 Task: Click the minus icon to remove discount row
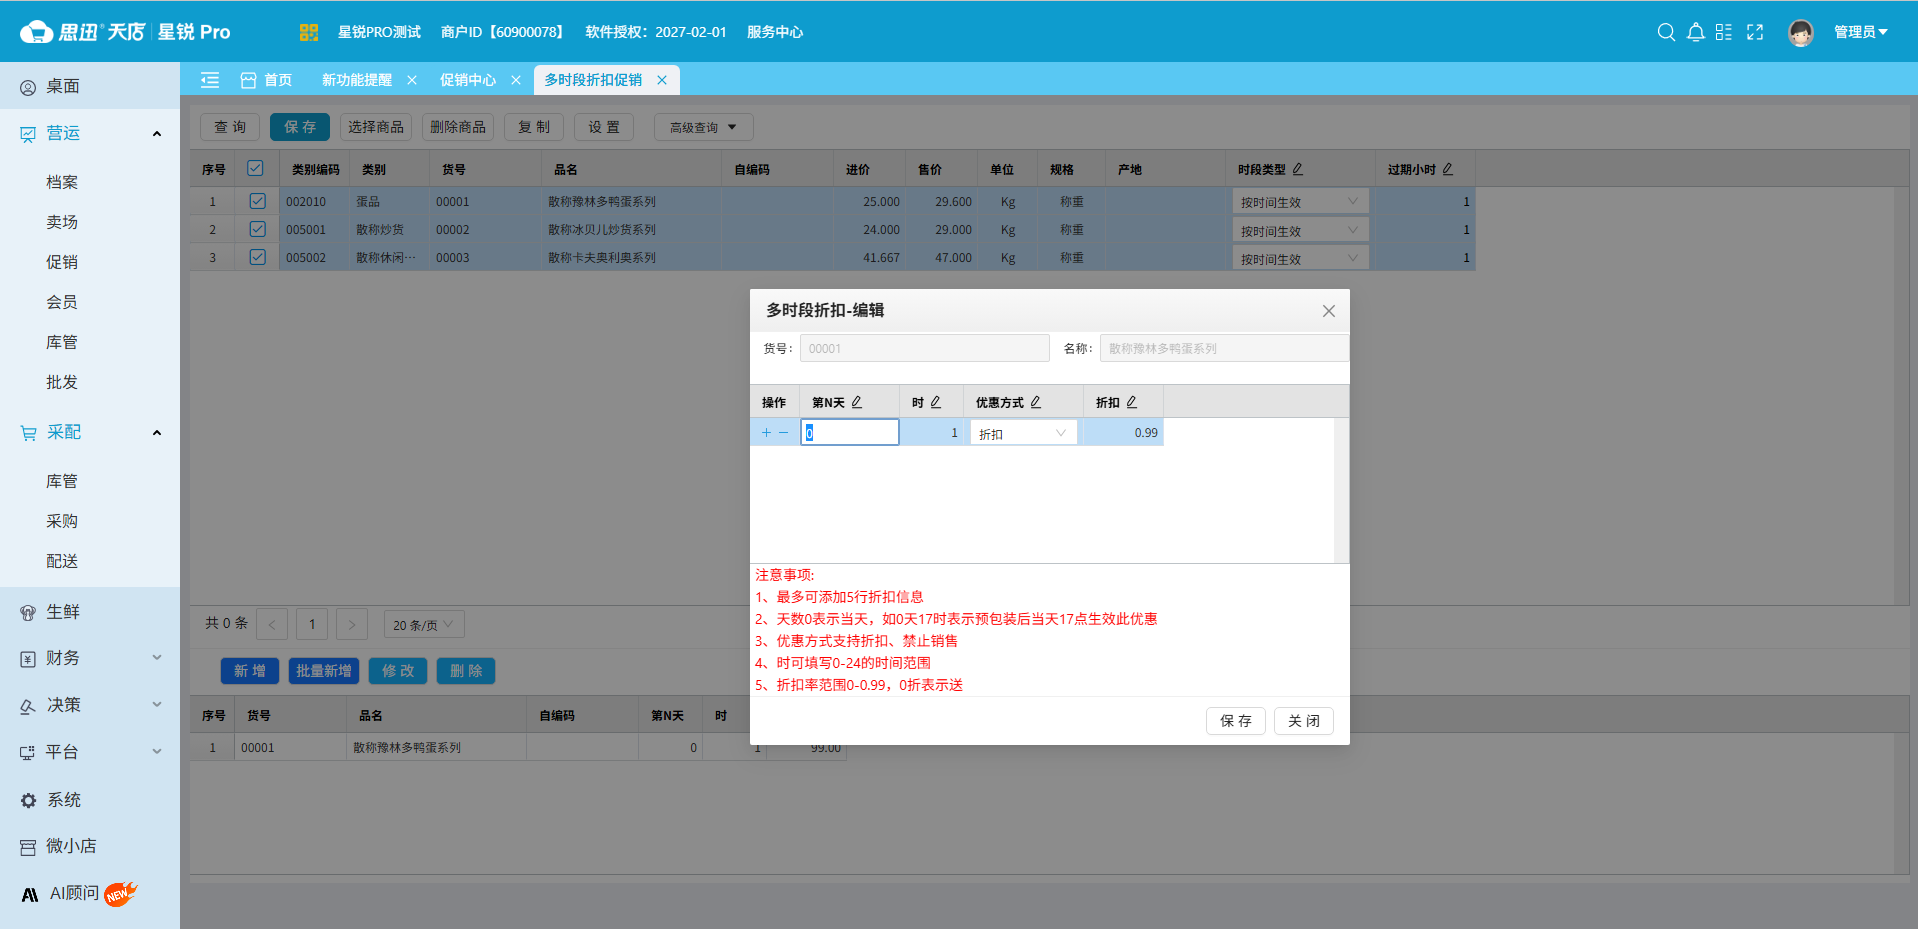tap(783, 433)
